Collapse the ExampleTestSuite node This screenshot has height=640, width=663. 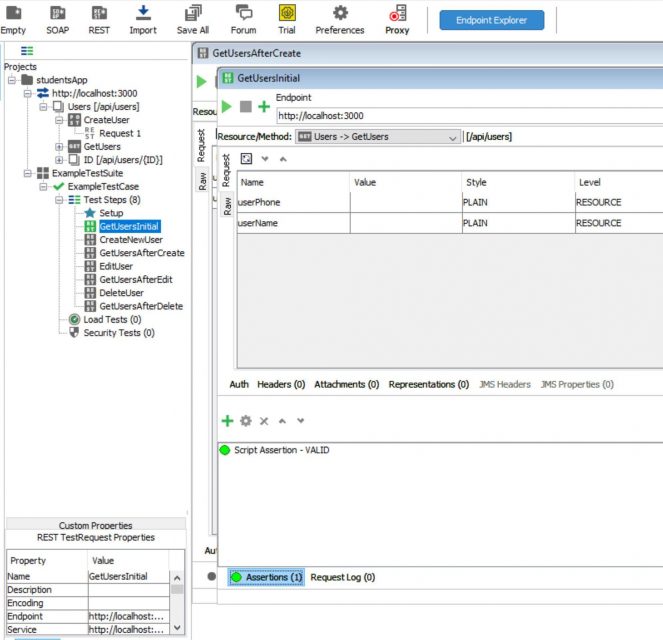(27, 173)
